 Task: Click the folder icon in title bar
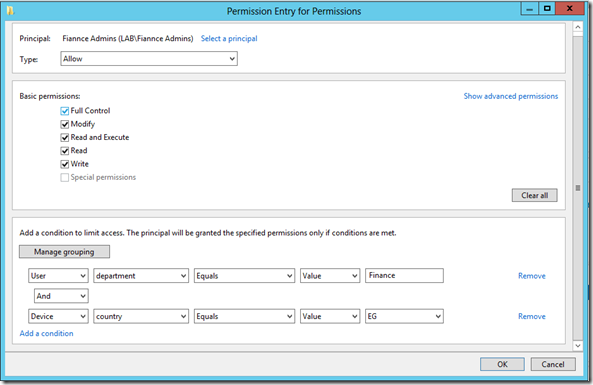(10, 11)
